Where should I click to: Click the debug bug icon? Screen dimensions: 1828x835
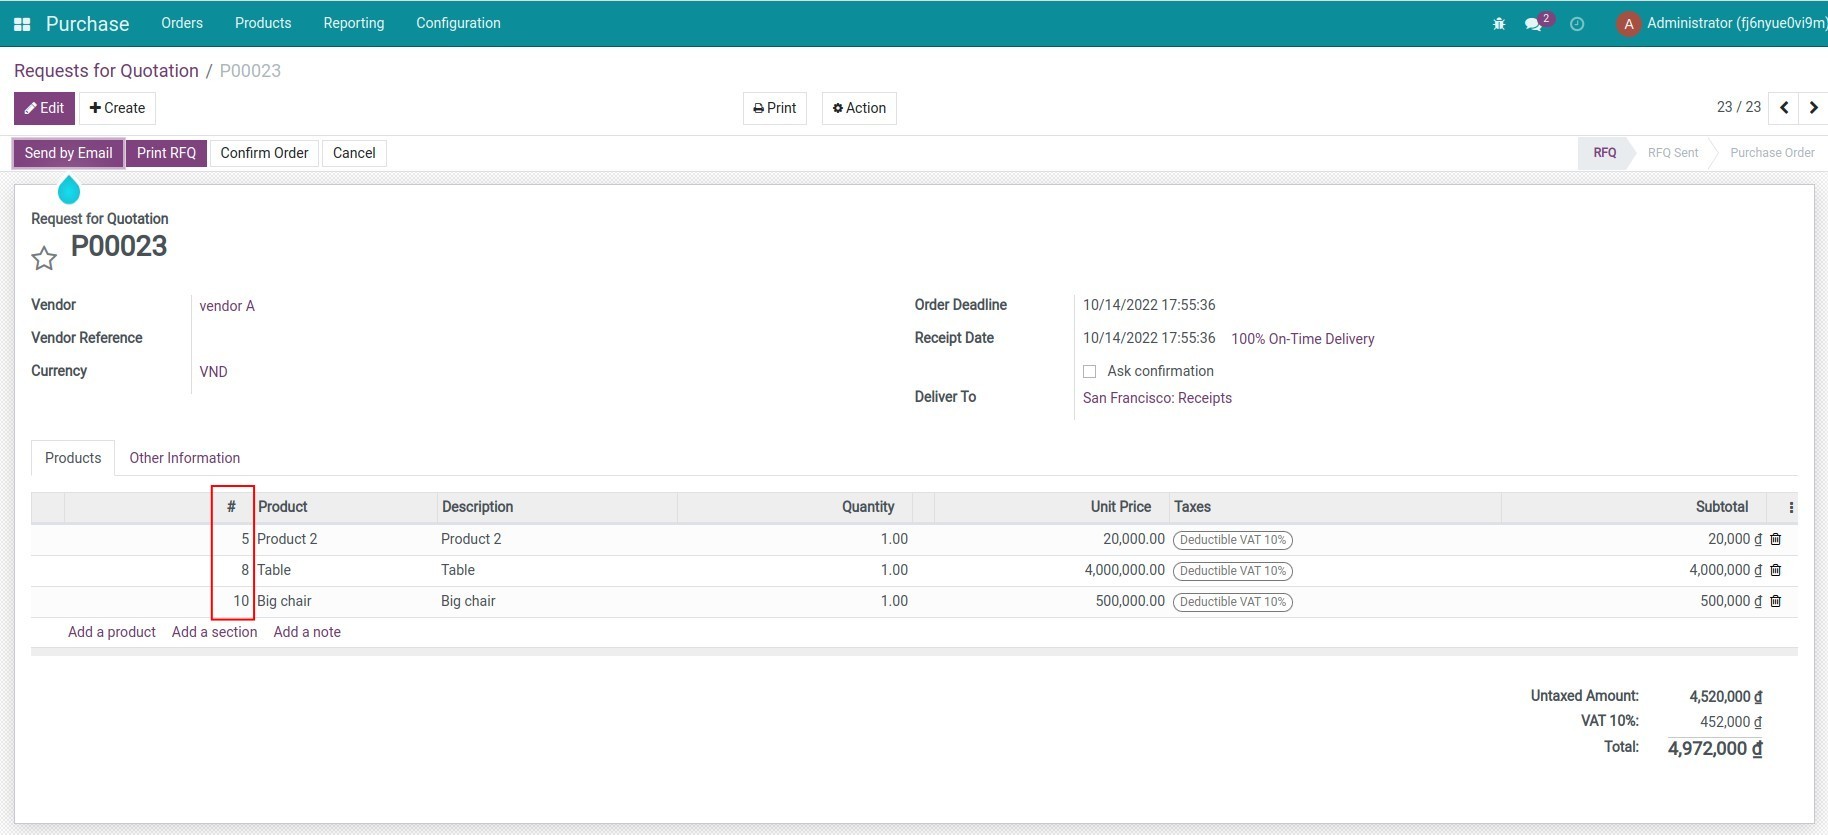tap(1499, 24)
